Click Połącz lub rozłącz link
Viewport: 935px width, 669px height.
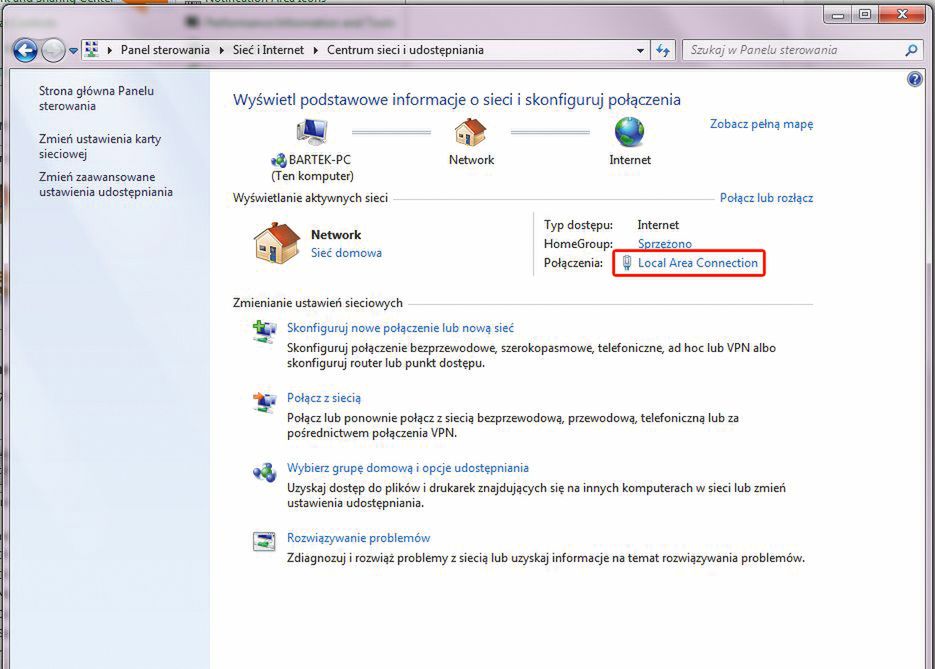pyautogui.click(x=766, y=198)
